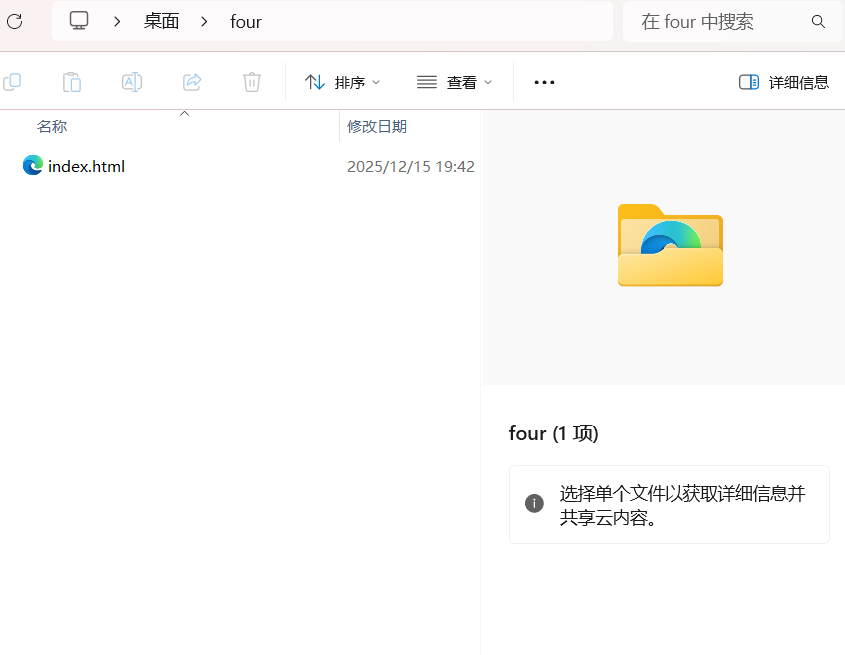This screenshot has height=655, width=845.
Task: Open index.html via its Edge icon
Action: click(x=31, y=165)
